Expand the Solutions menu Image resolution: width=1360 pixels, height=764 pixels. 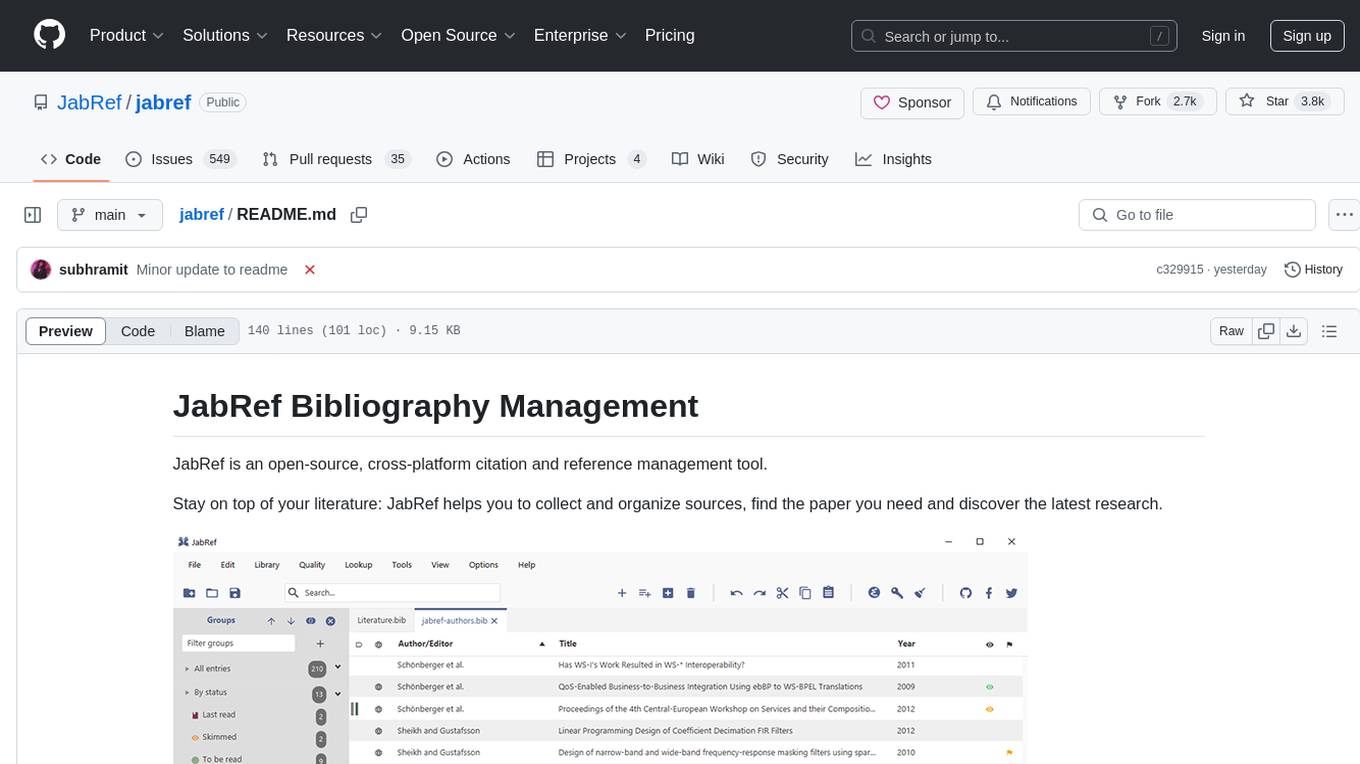click(225, 35)
